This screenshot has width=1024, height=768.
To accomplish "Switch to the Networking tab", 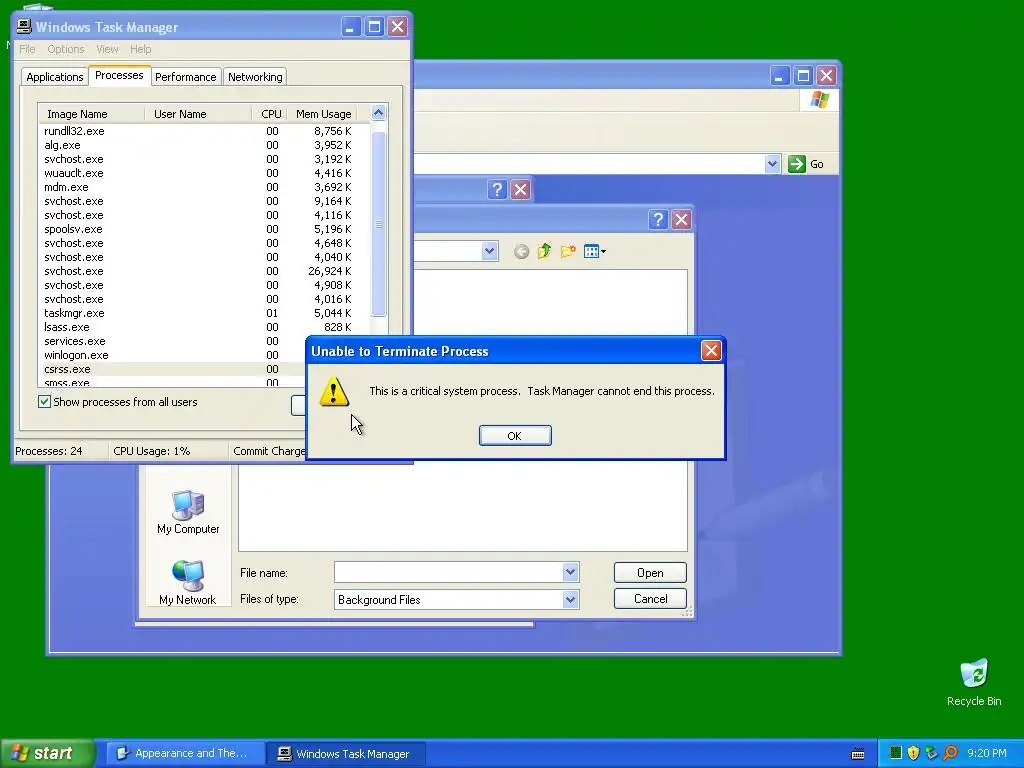I will pos(255,77).
